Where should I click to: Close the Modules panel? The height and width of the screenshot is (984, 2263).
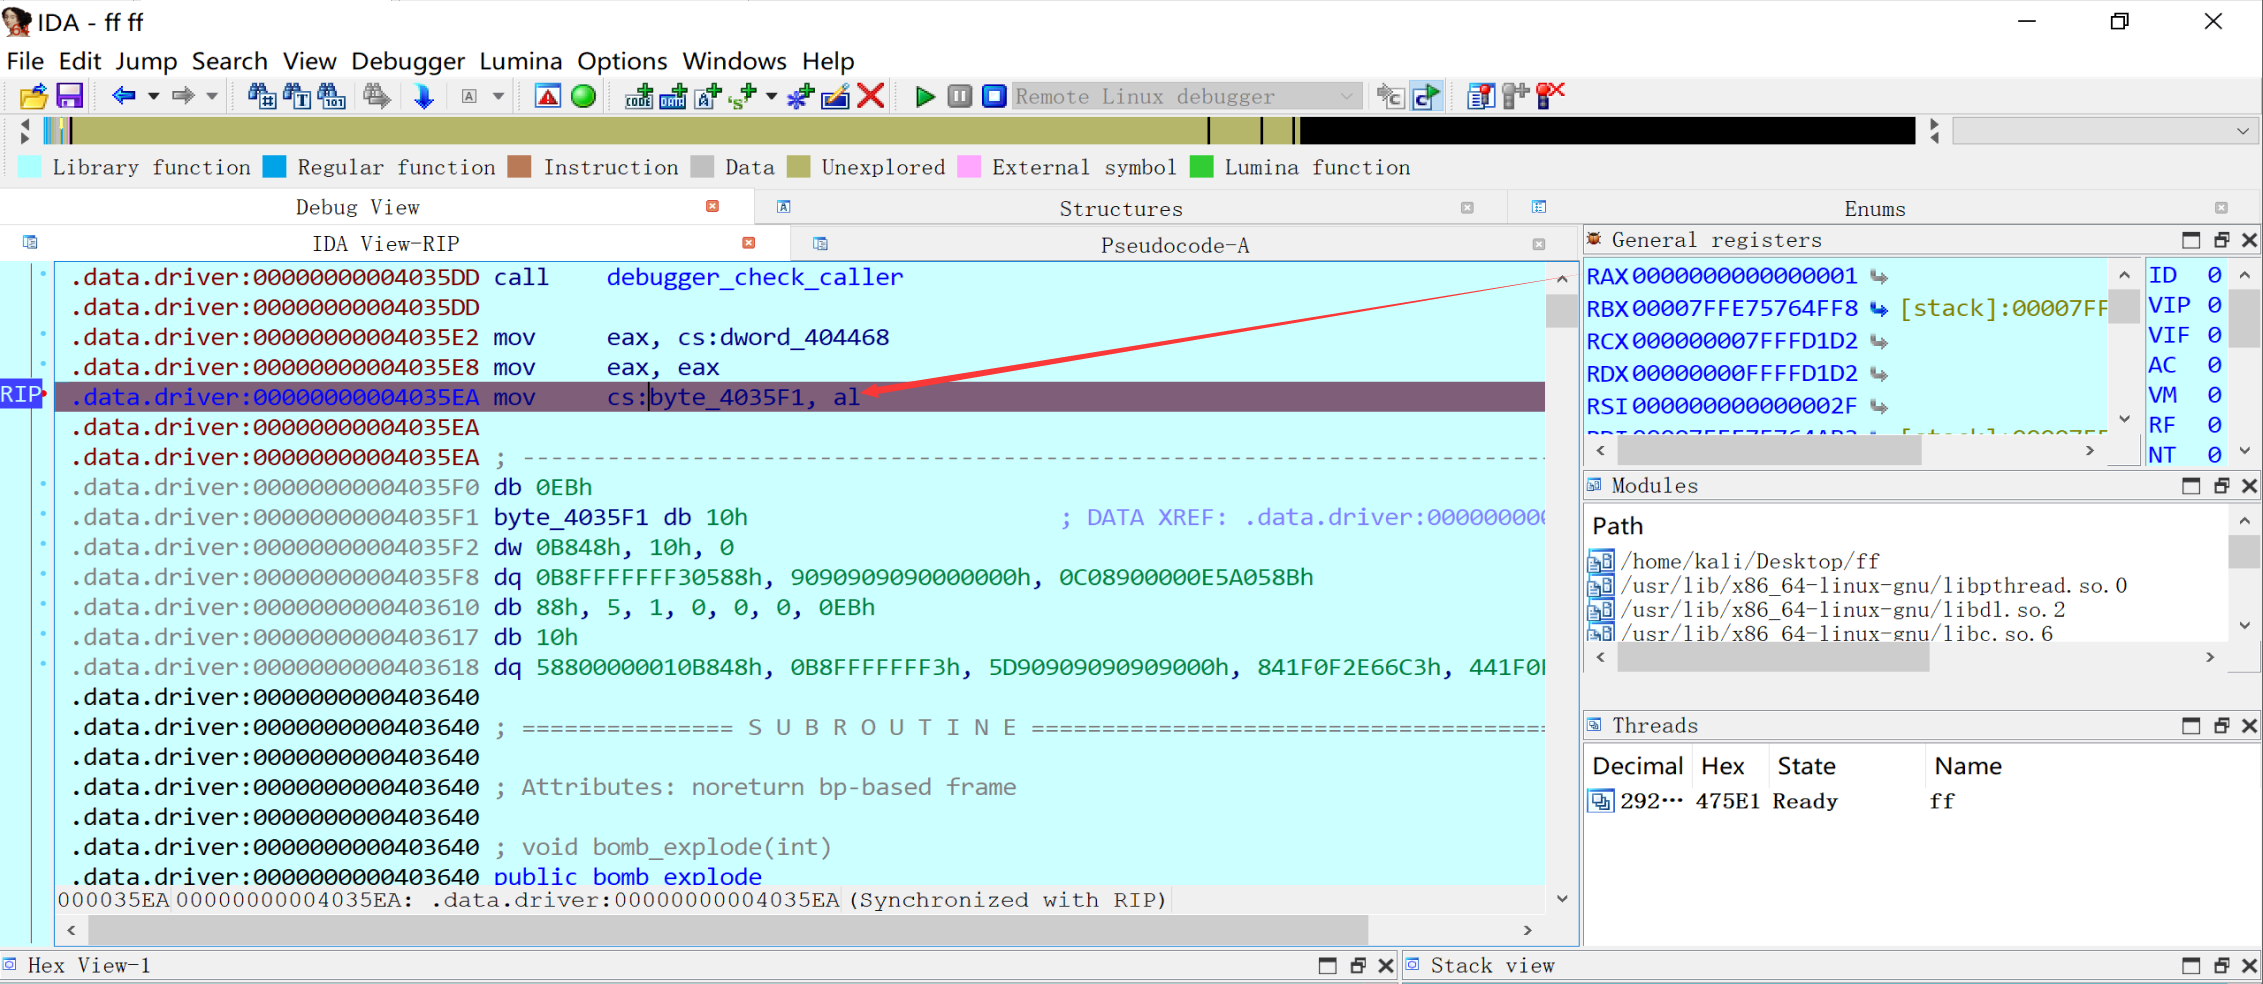[2250, 486]
